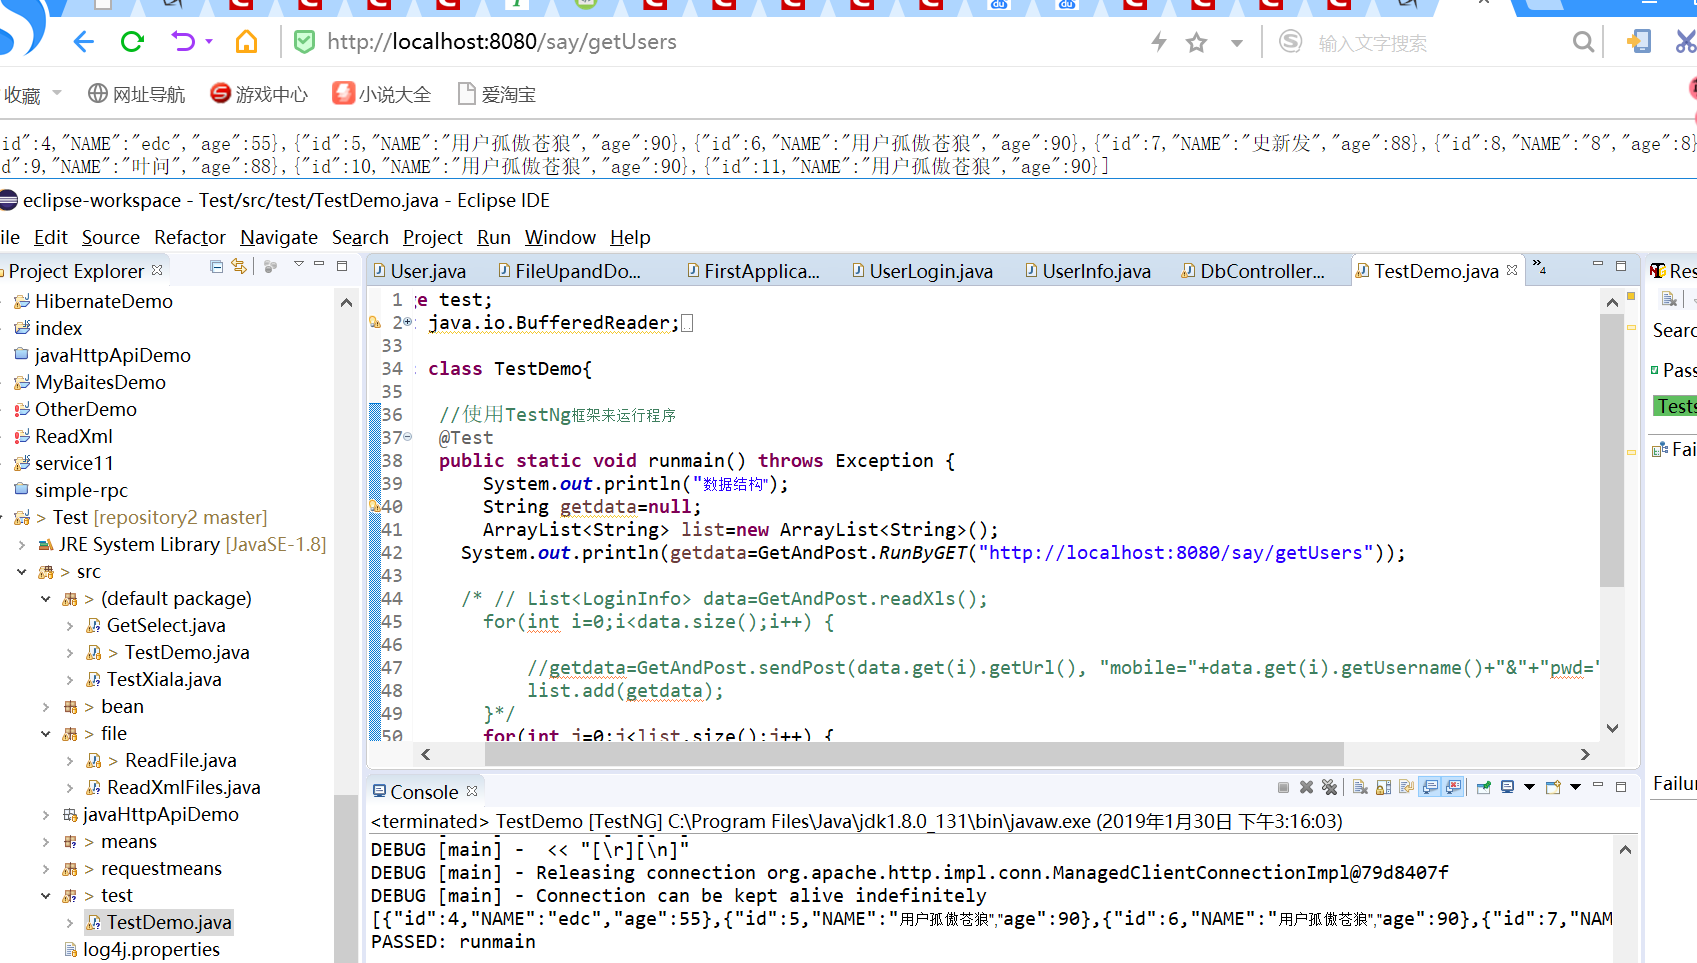Toggle Word Wrap in Console toolbar
This screenshot has width=1697, height=963.
pos(1407,788)
